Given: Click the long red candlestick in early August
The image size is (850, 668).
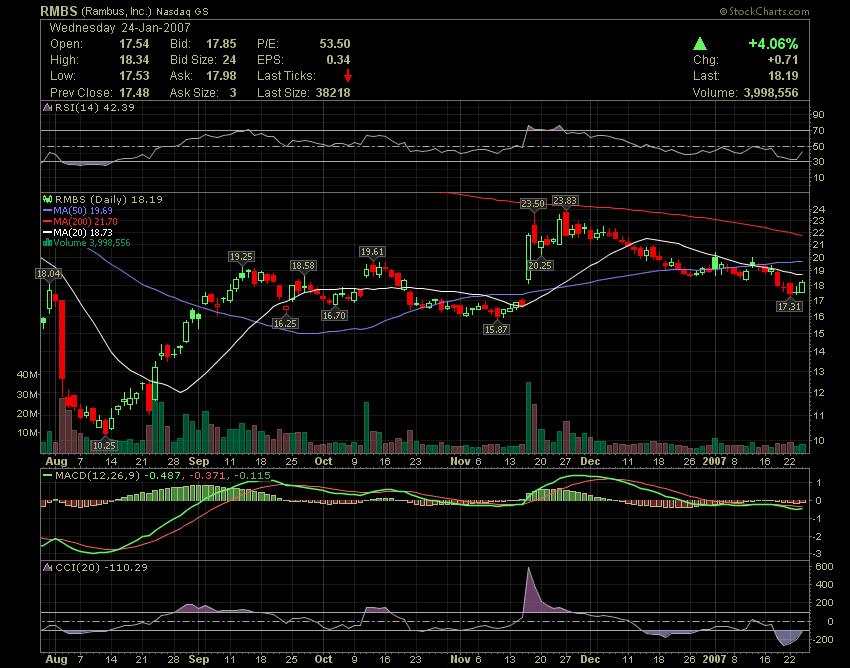Looking at the screenshot, I should [x=62, y=339].
